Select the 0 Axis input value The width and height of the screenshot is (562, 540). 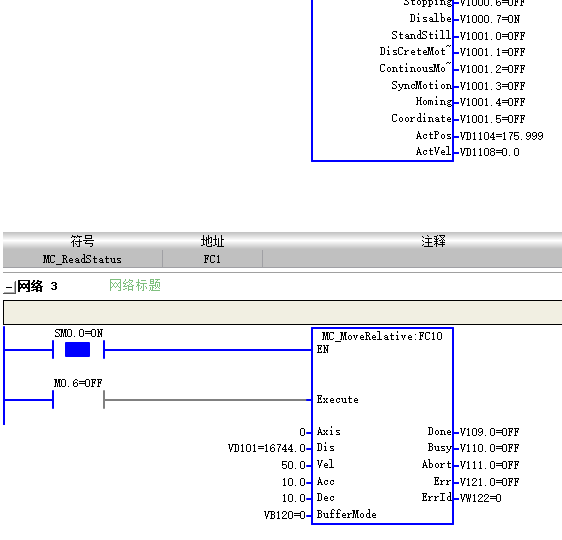303,433
